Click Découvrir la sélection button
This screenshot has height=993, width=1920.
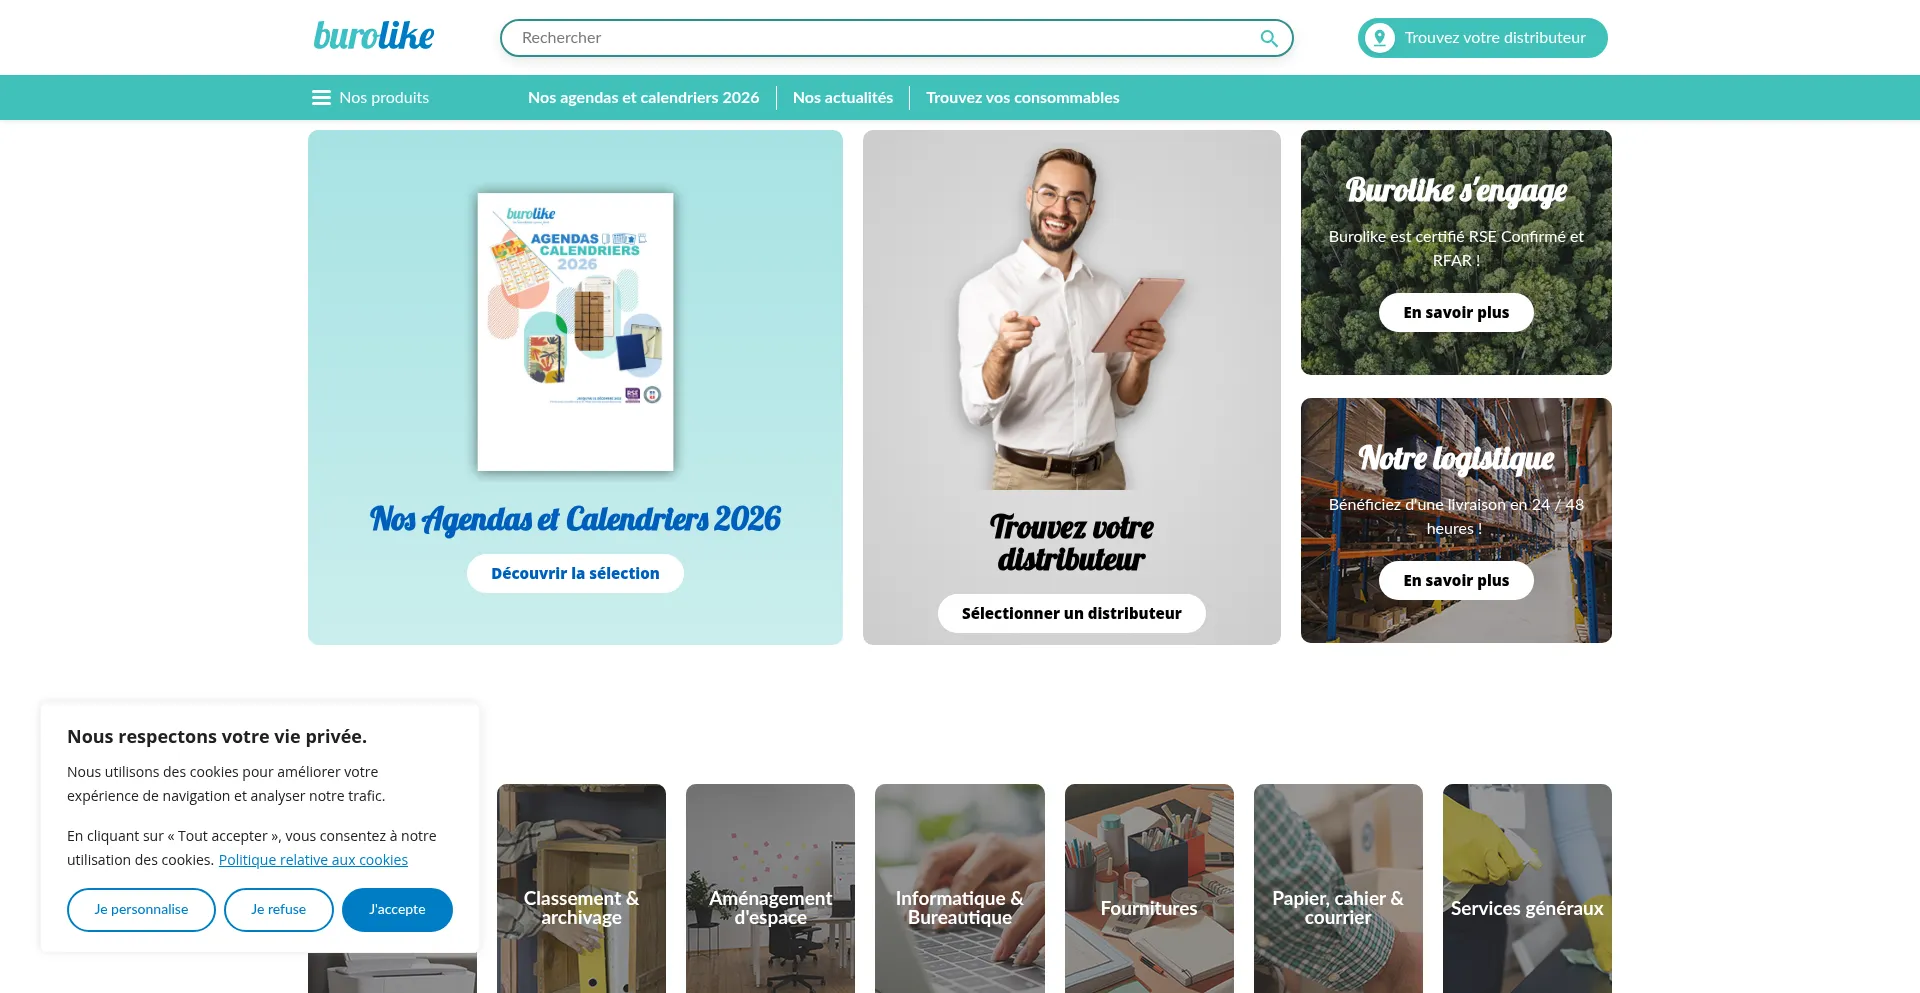tap(575, 573)
